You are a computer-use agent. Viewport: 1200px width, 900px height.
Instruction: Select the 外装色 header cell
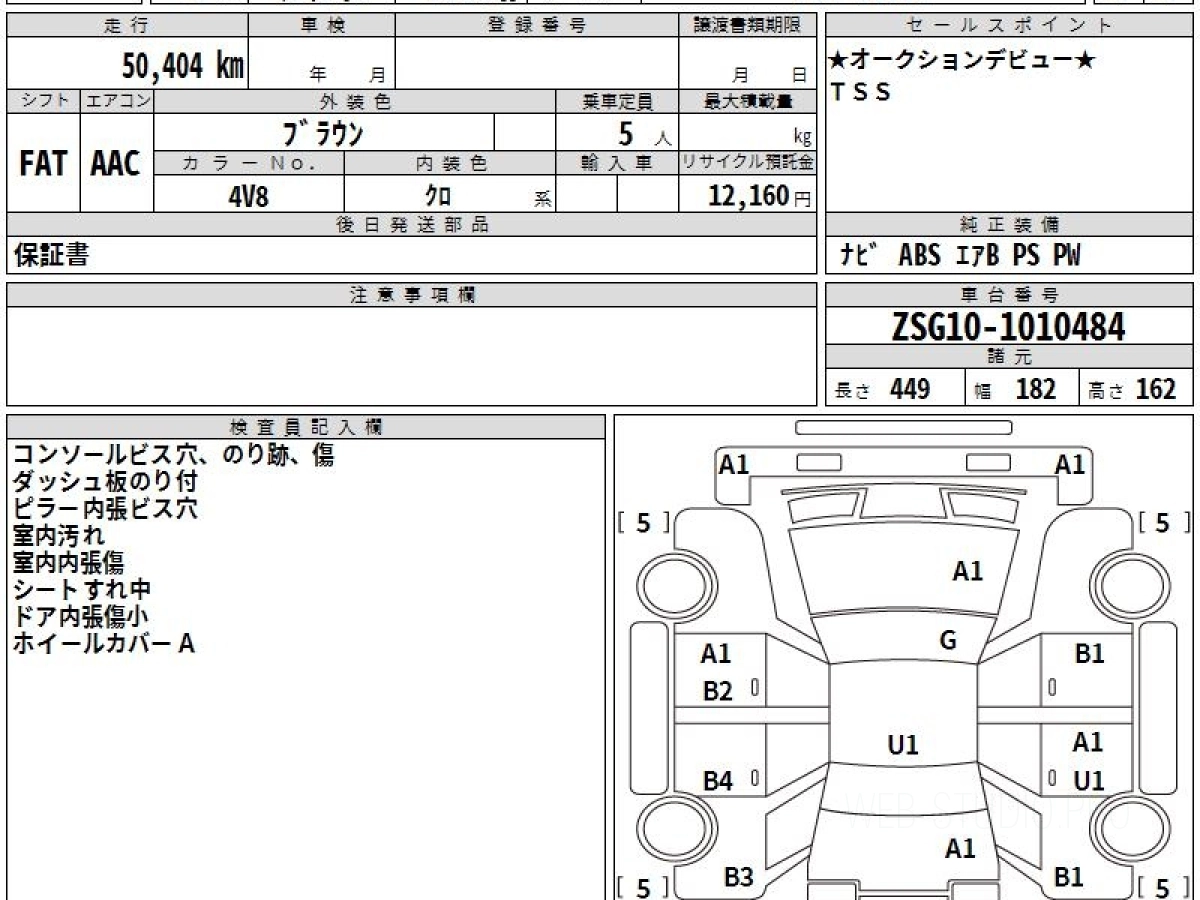coord(355,101)
